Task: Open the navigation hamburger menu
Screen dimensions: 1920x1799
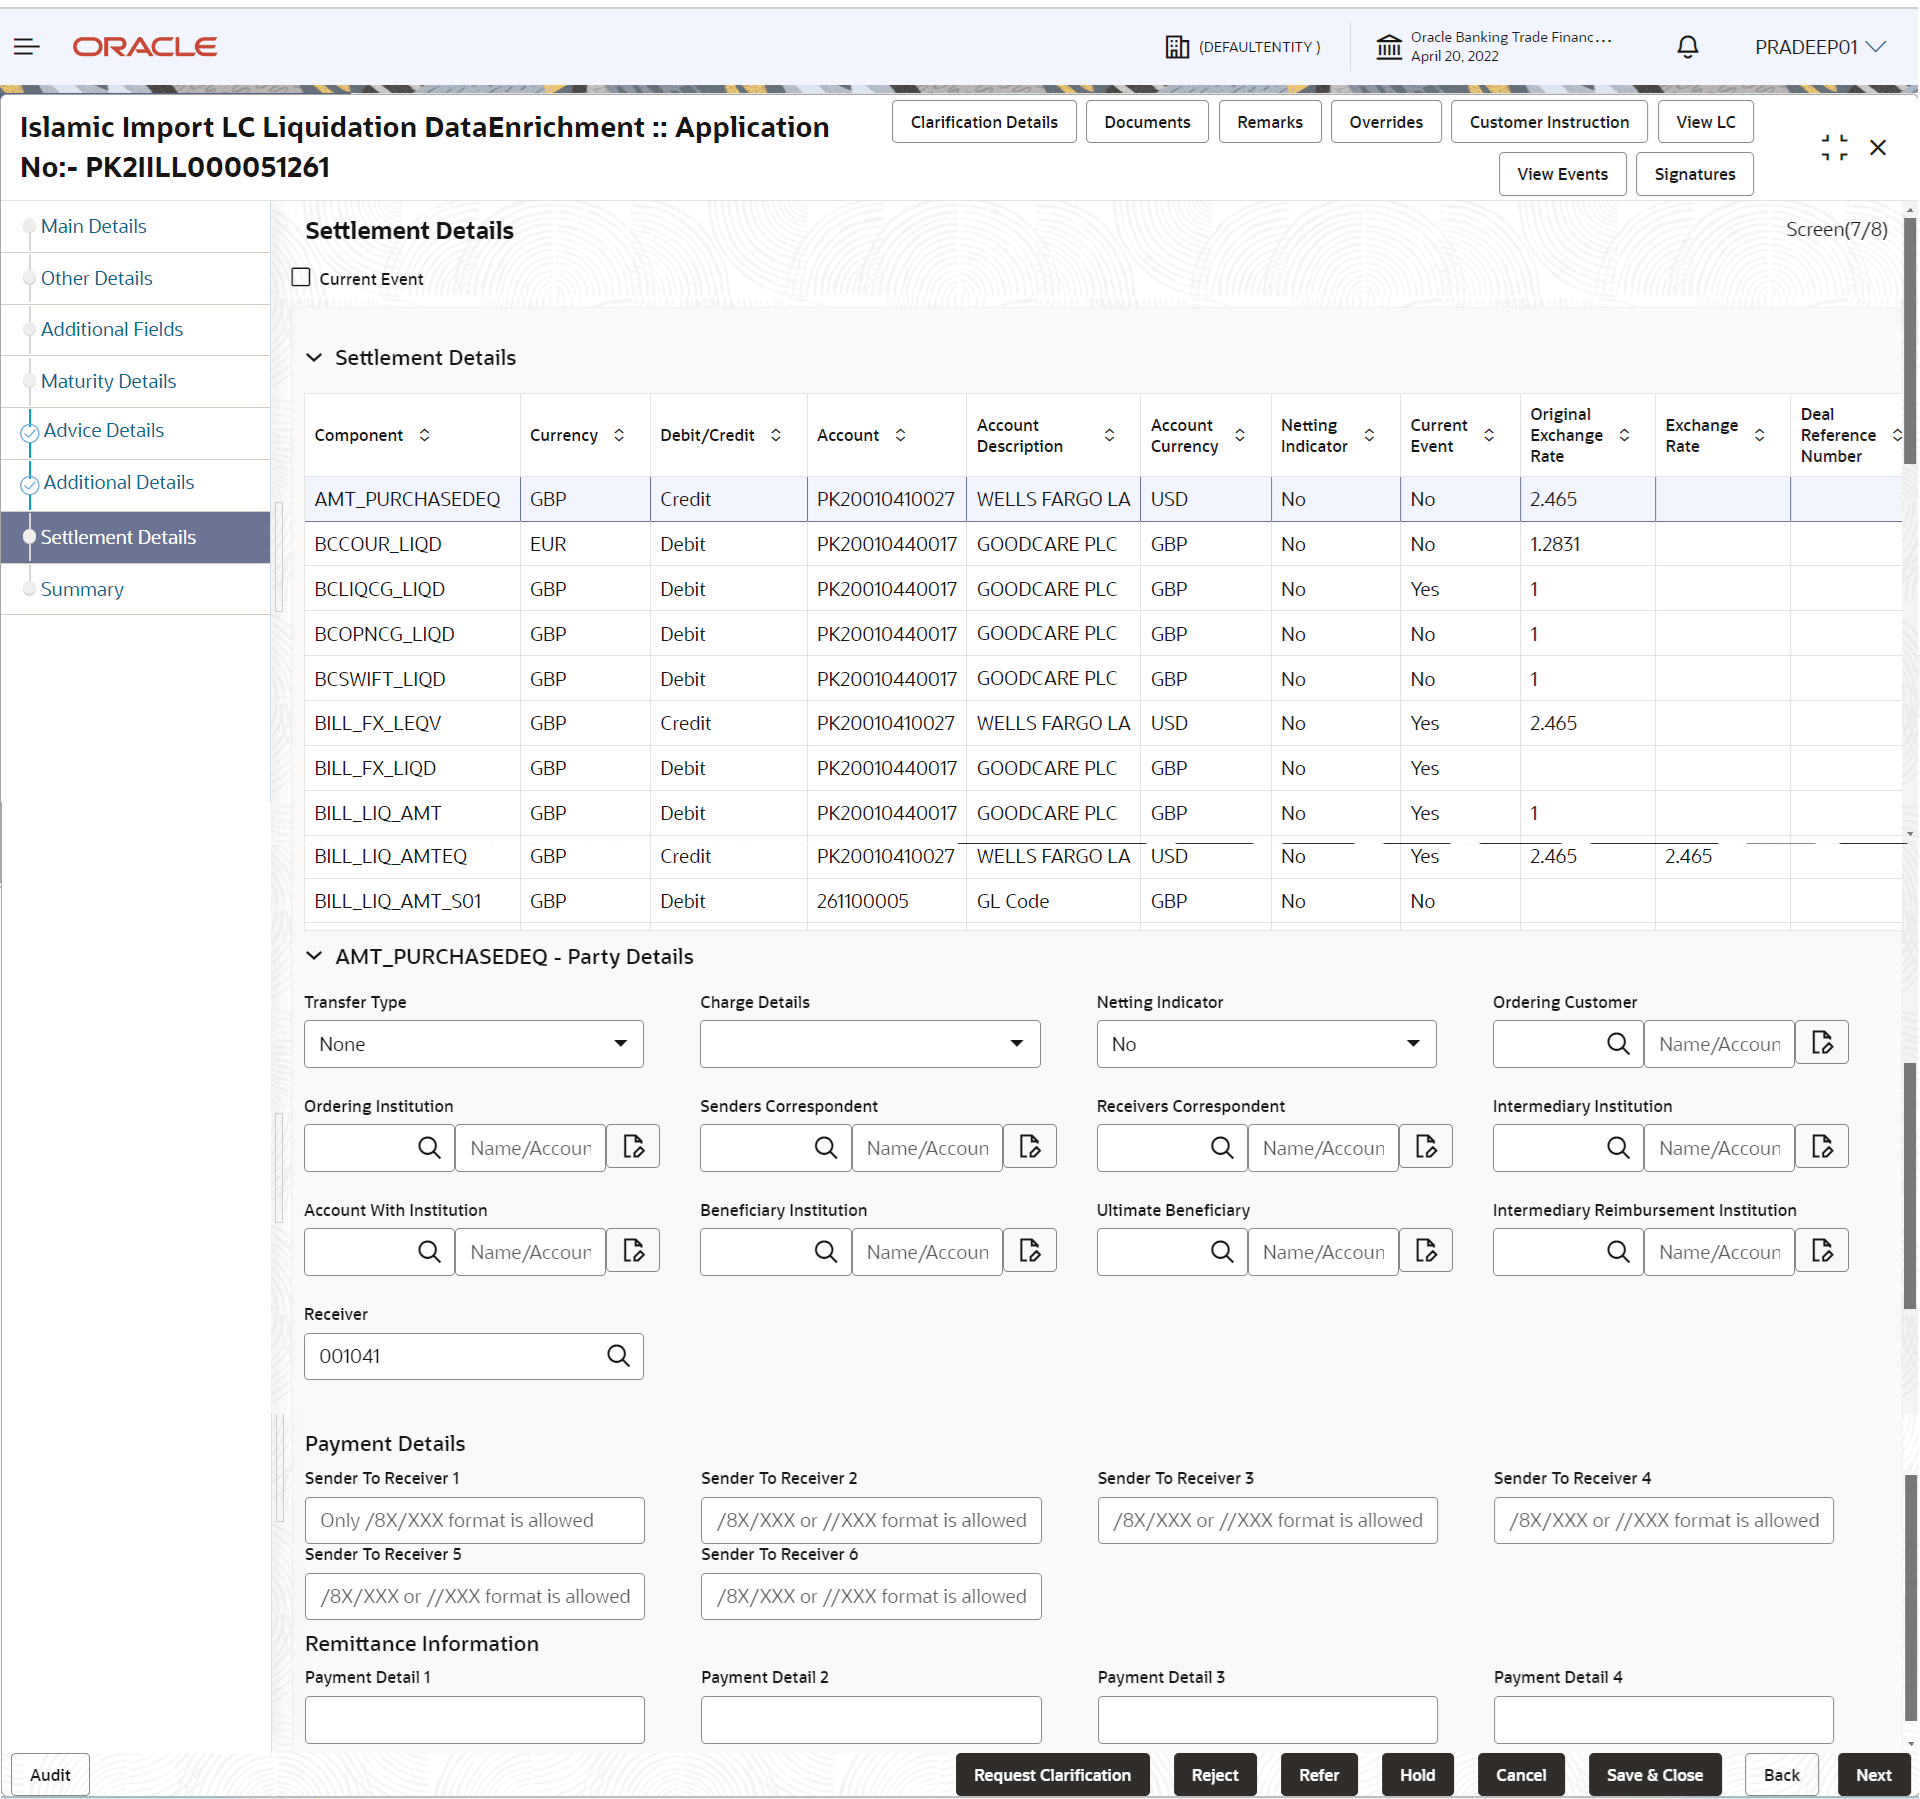Action: coord(26,46)
